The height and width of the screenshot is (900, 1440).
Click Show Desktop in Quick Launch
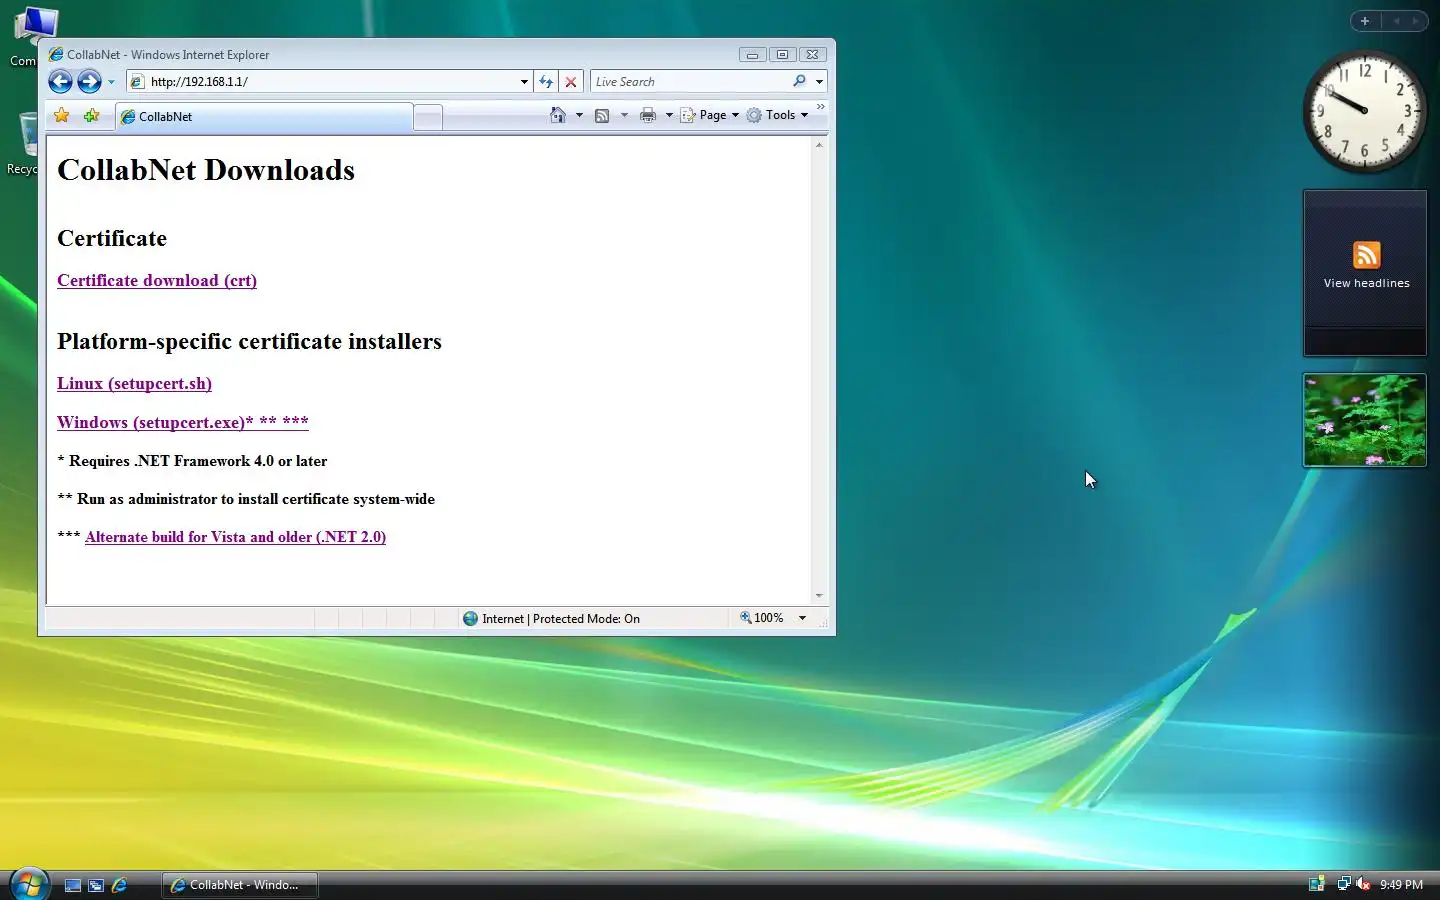(x=73, y=885)
